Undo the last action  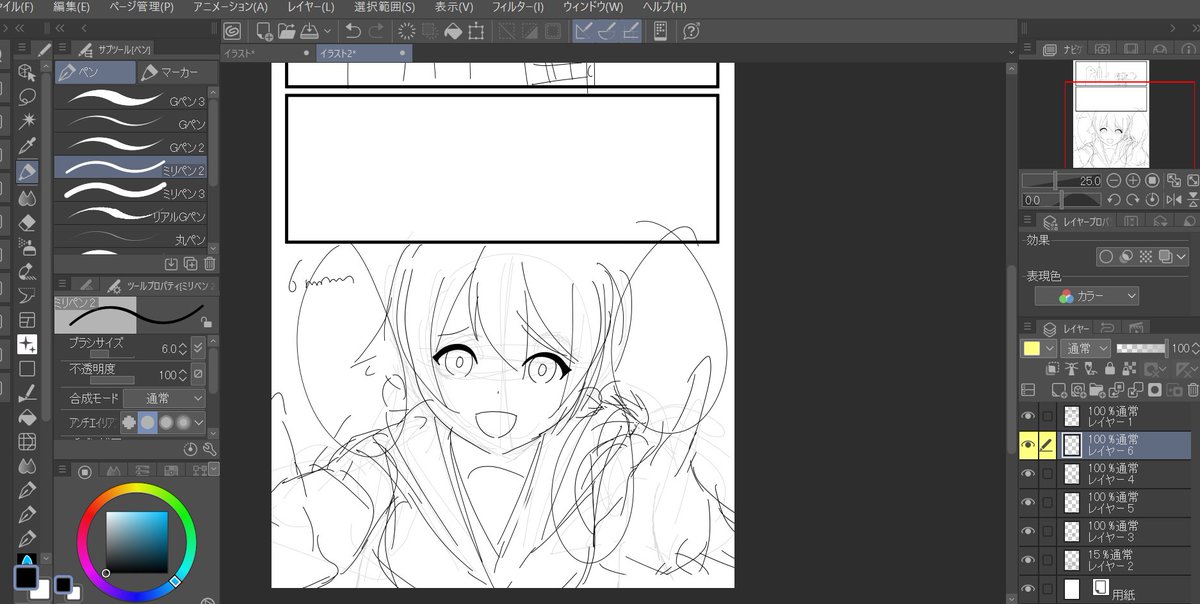[x=353, y=31]
